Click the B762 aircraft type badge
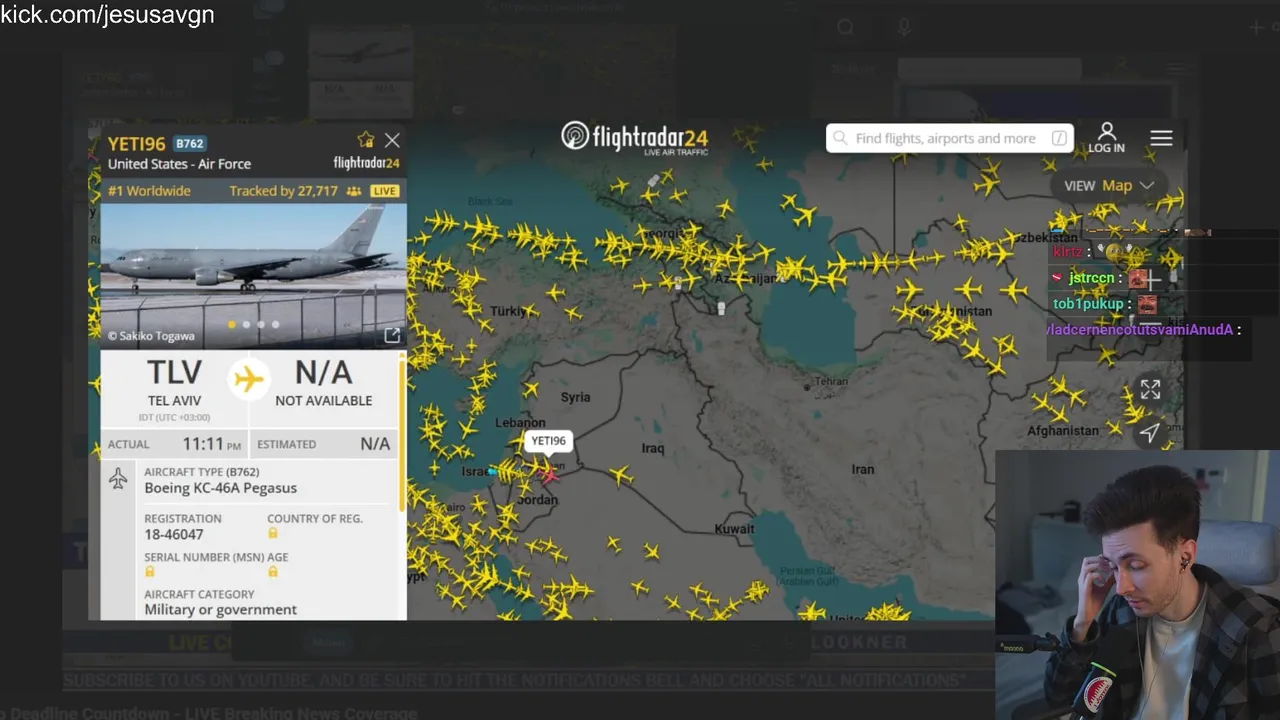Image resolution: width=1280 pixels, height=720 pixels. [189, 143]
